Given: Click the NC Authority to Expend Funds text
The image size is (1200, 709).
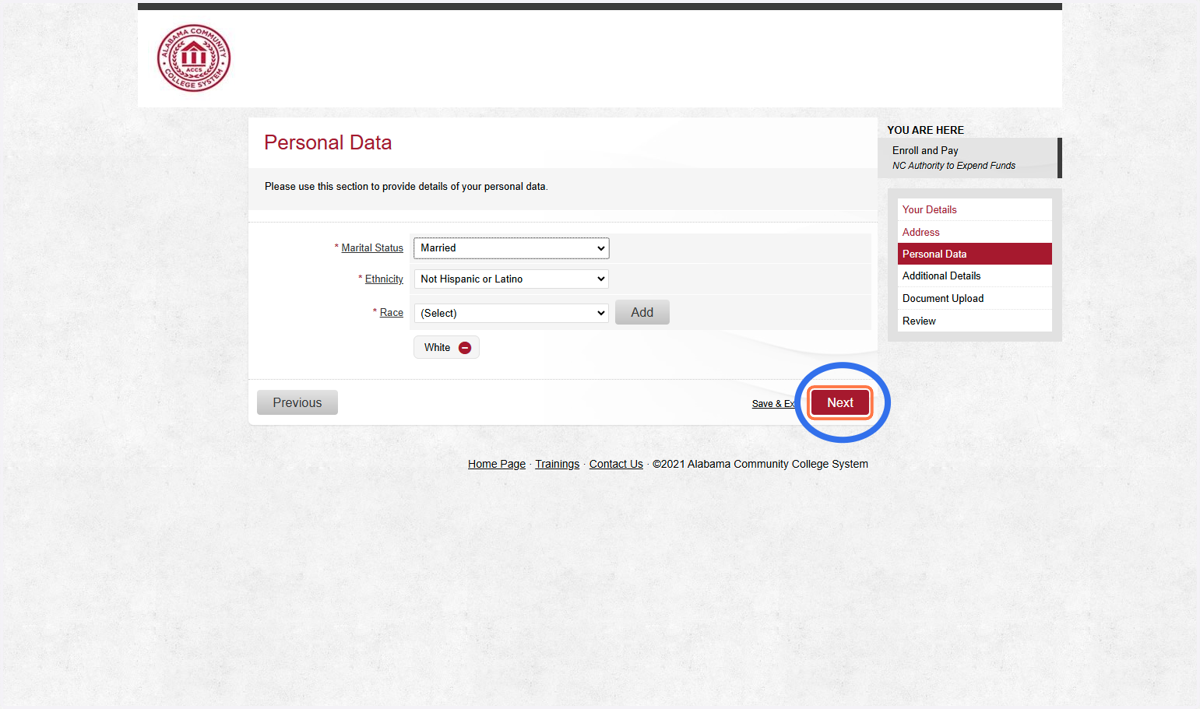Looking at the screenshot, I should (x=953, y=166).
